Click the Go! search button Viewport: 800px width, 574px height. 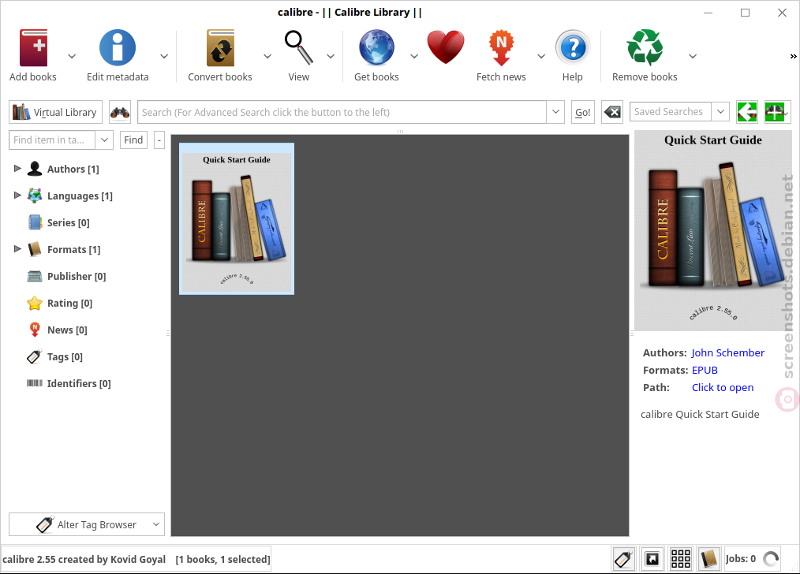click(583, 112)
